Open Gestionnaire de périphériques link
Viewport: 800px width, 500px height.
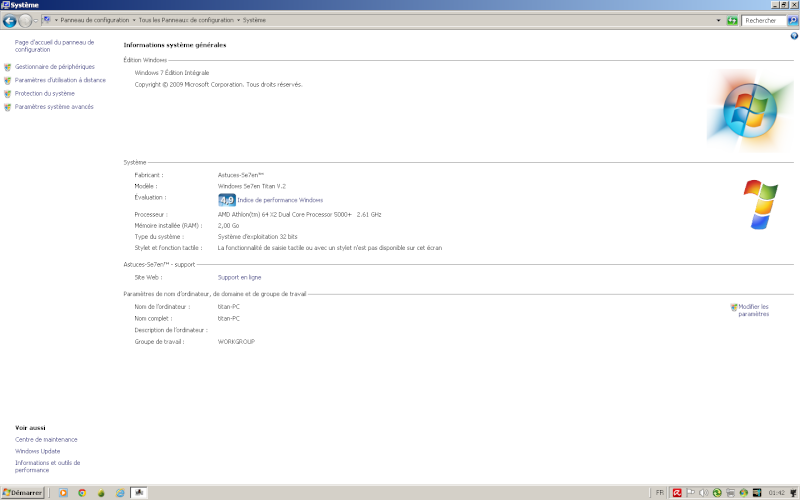coord(55,67)
